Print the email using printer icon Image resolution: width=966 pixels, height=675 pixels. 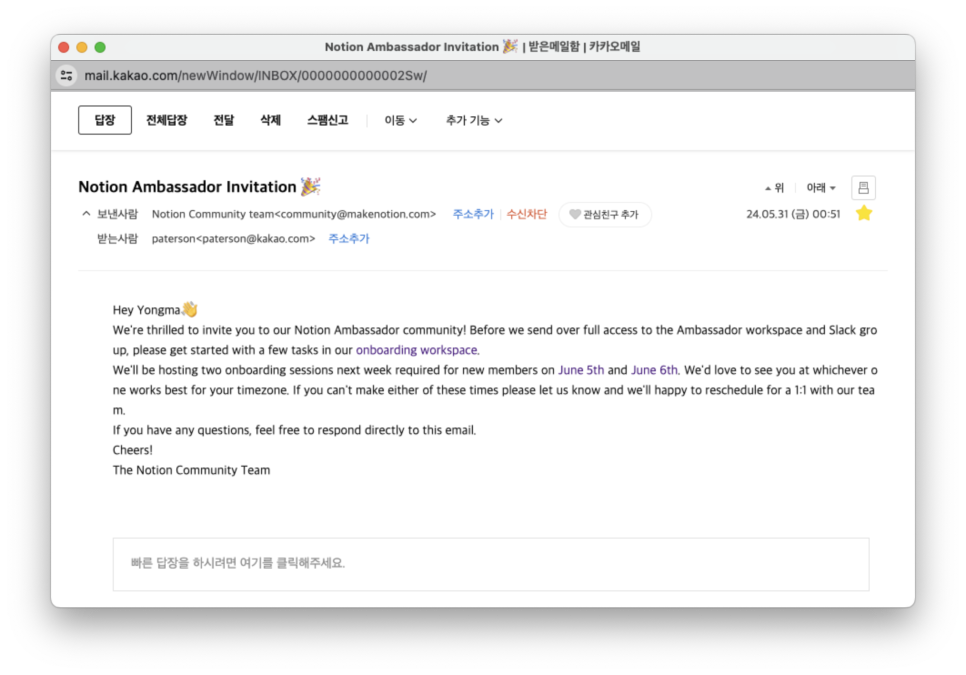pos(863,188)
